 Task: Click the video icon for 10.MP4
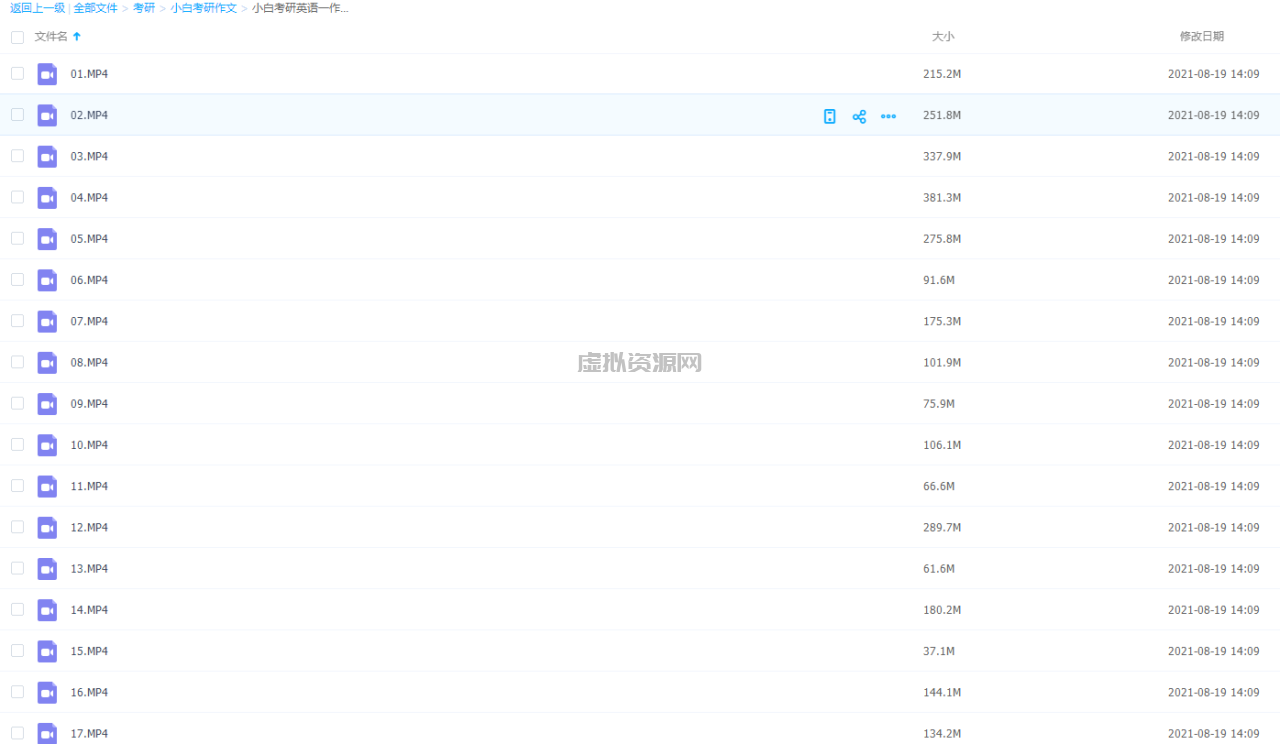(x=47, y=445)
